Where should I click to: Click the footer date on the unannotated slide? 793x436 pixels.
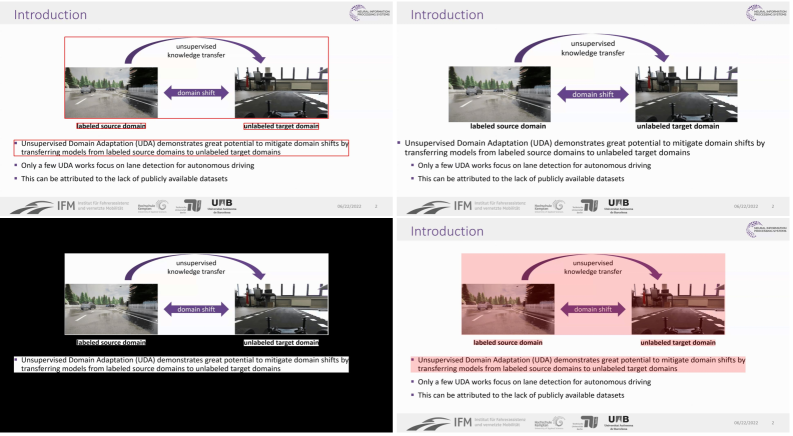click(x=745, y=206)
